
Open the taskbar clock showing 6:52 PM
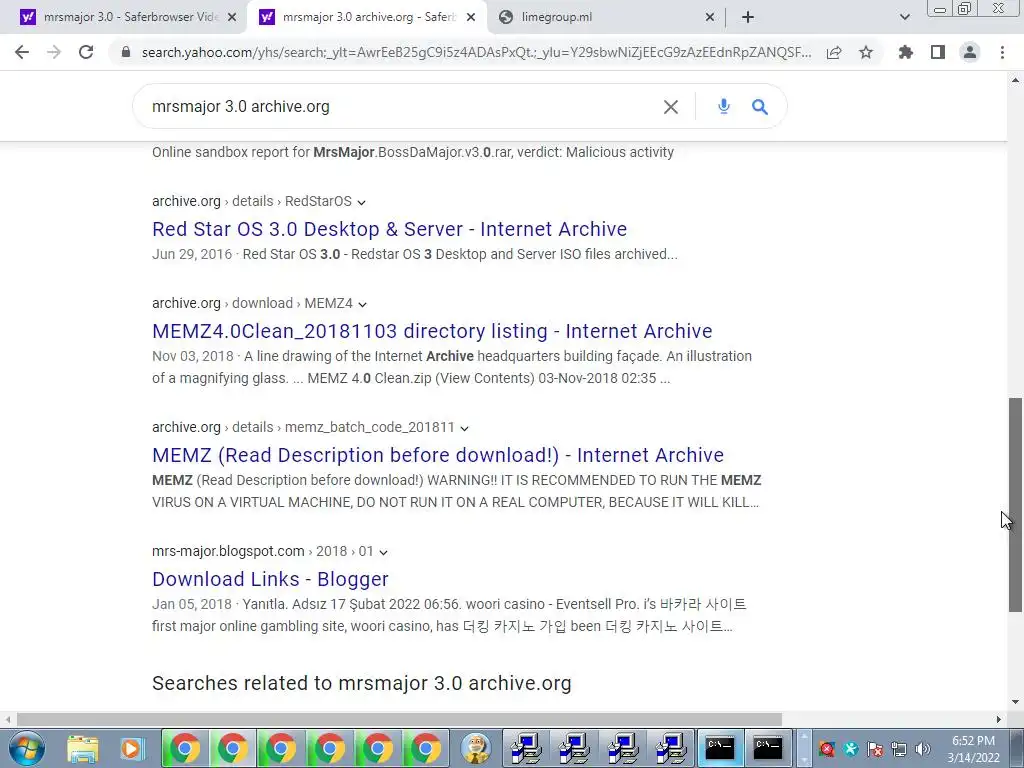coord(973,749)
